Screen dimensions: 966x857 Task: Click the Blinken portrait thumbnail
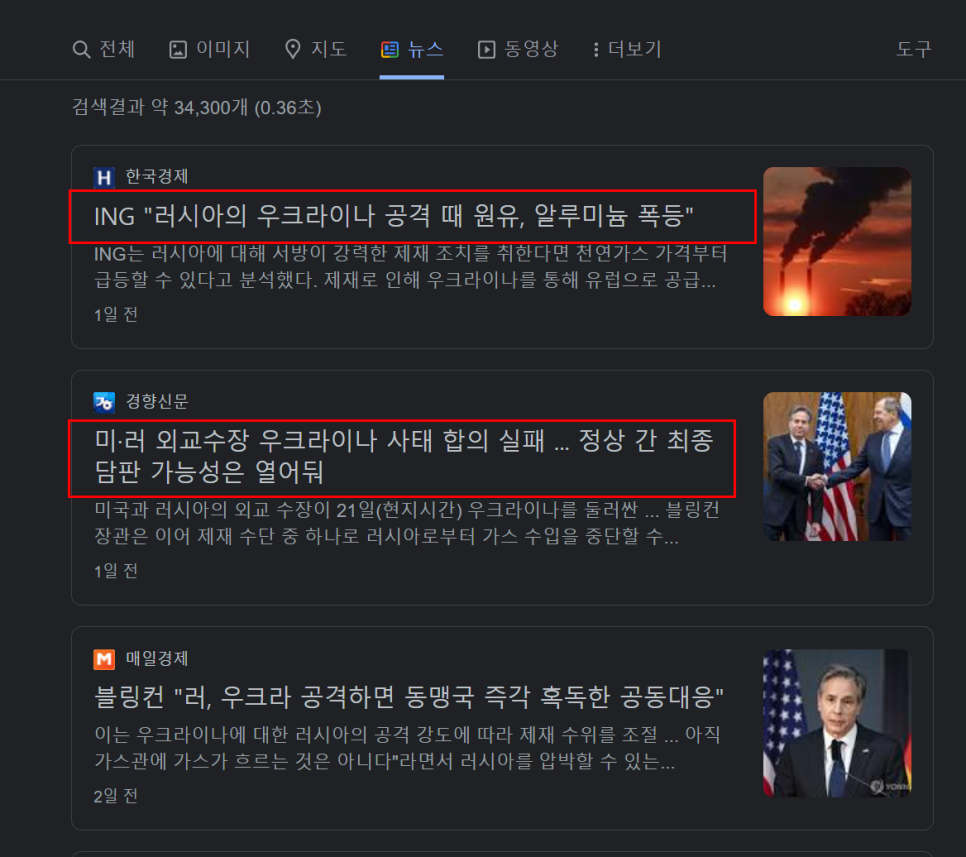pyautogui.click(x=837, y=723)
